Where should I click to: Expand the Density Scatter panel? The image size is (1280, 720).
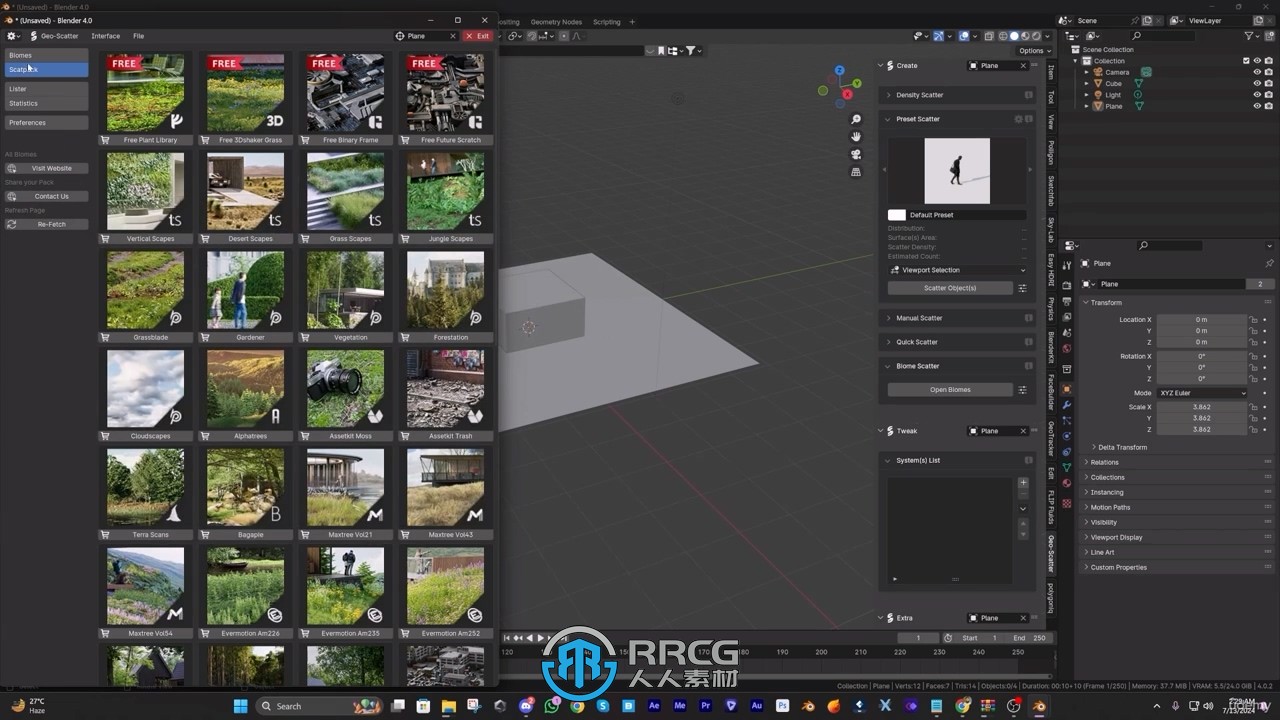(957, 95)
